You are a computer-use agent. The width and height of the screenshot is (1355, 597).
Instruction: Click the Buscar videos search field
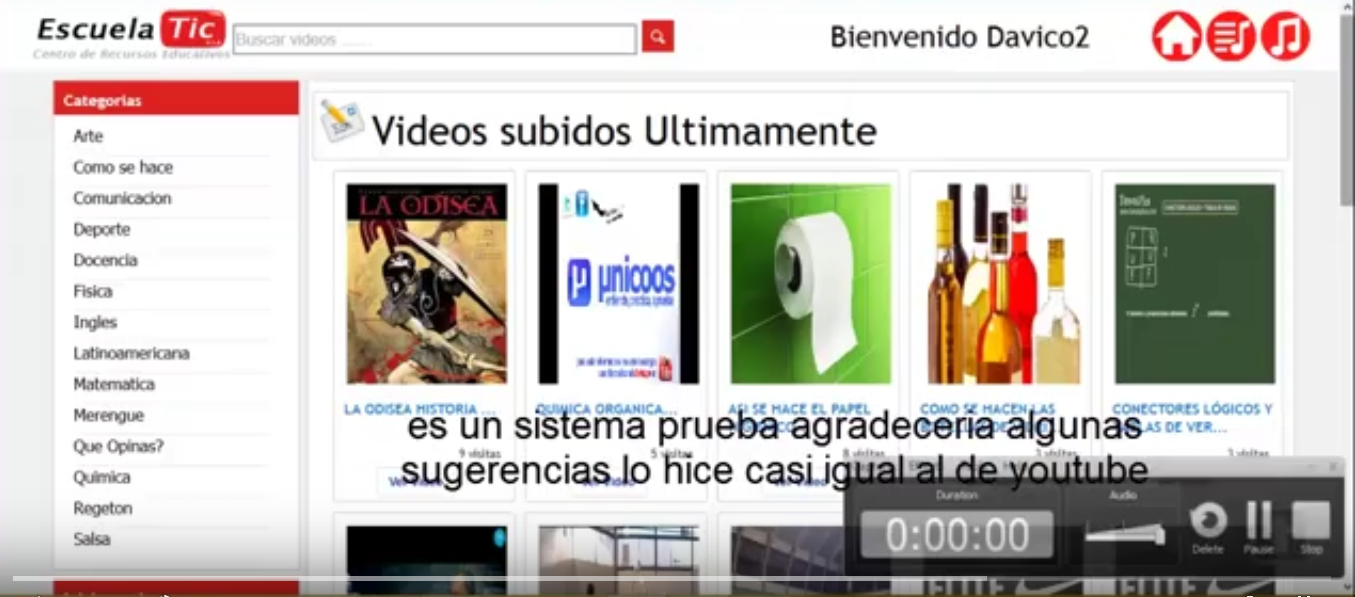[x=434, y=39]
